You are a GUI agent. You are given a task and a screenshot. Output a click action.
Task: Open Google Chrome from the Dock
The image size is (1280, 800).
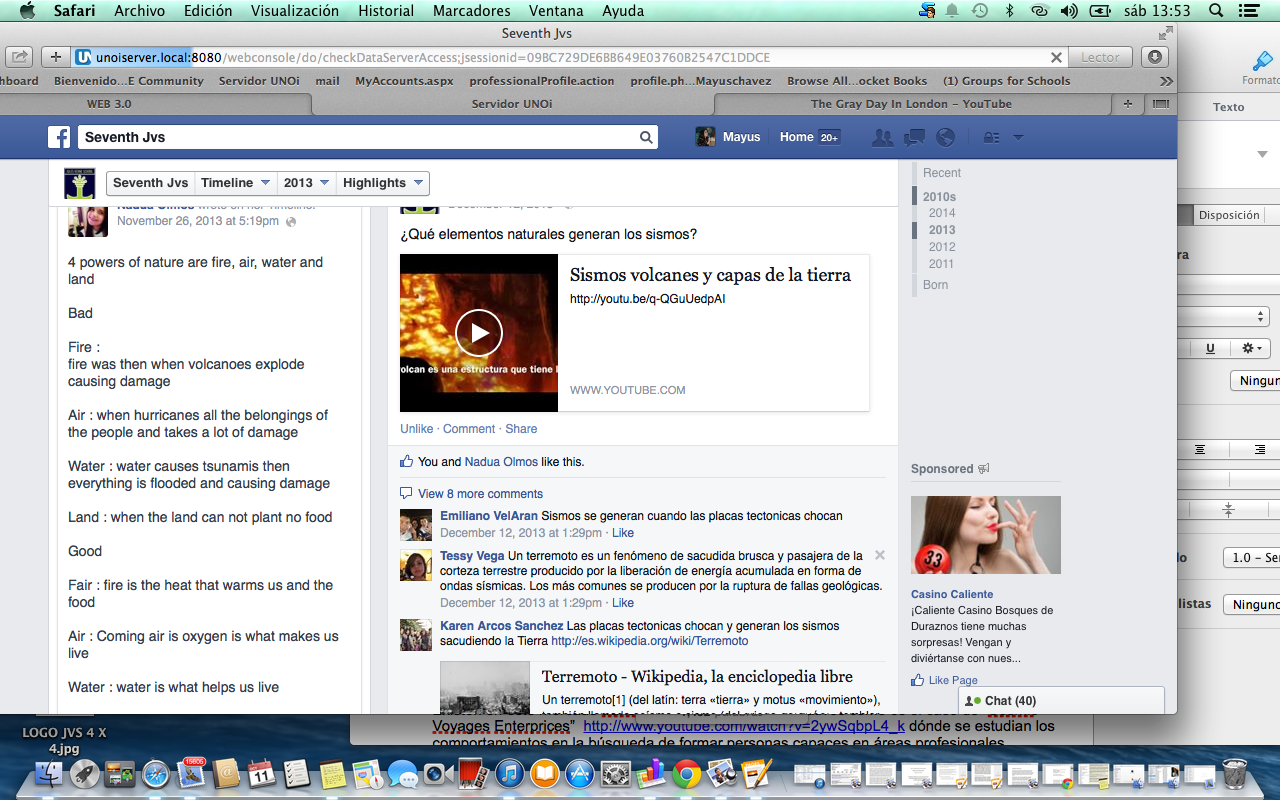tap(686, 774)
